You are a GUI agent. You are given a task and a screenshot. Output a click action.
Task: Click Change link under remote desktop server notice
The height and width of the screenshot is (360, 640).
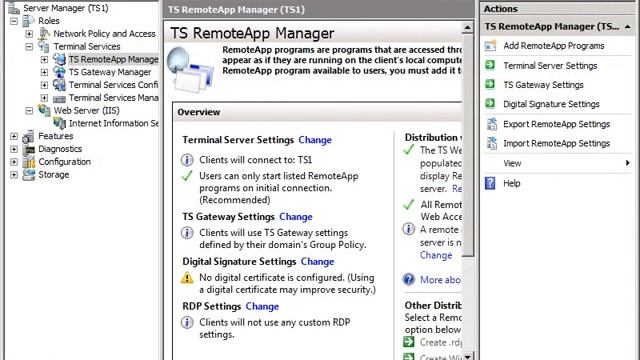(436, 255)
